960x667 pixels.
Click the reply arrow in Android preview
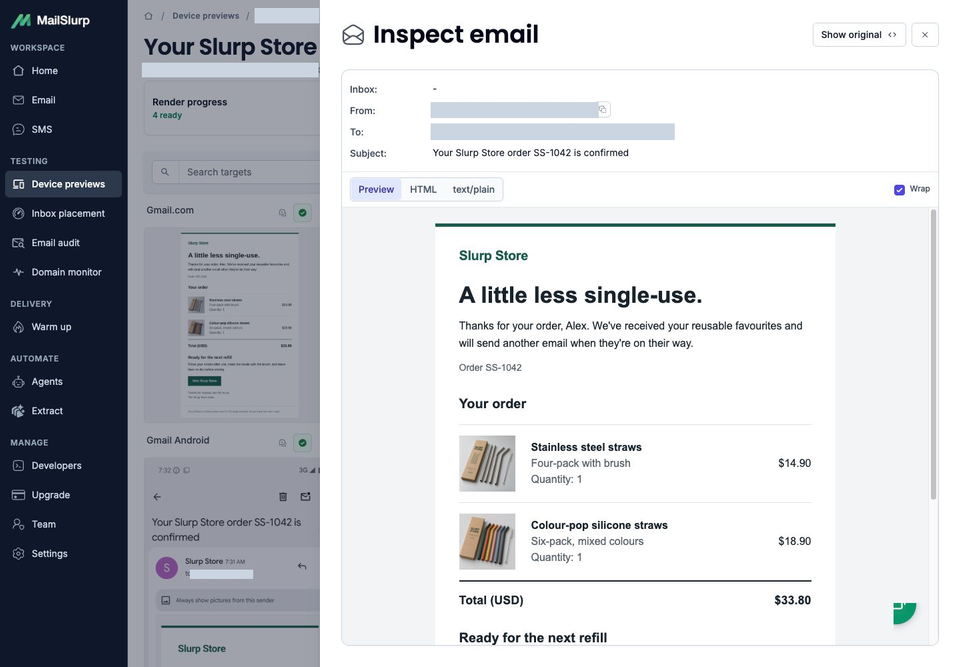(x=302, y=567)
